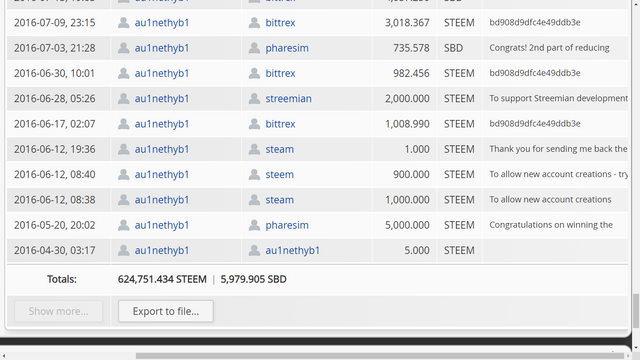This screenshot has width=640, height=360.
Task: Click sender avatar icon in 2016-06-28 row
Action: tap(124, 99)
